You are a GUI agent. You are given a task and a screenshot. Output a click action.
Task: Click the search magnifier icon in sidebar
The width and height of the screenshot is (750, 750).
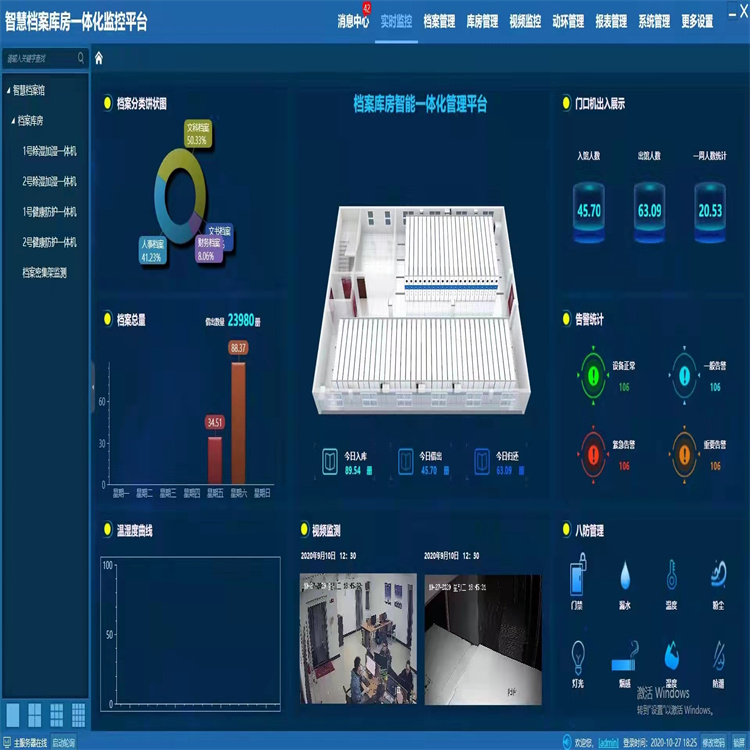pos(82,58)
